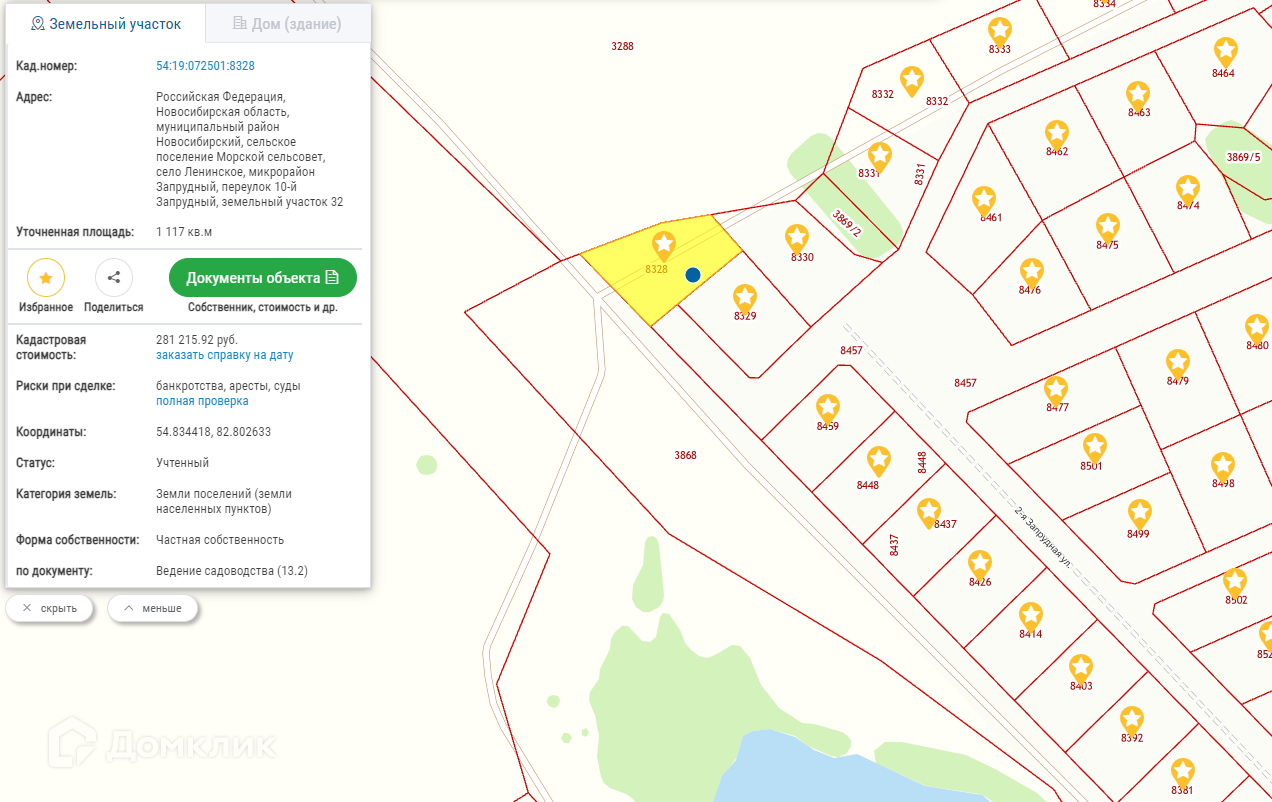The height and width of the screenshot is (802, 1272).
Task: Open the полная проверка link
Action: tap(202, 401)
